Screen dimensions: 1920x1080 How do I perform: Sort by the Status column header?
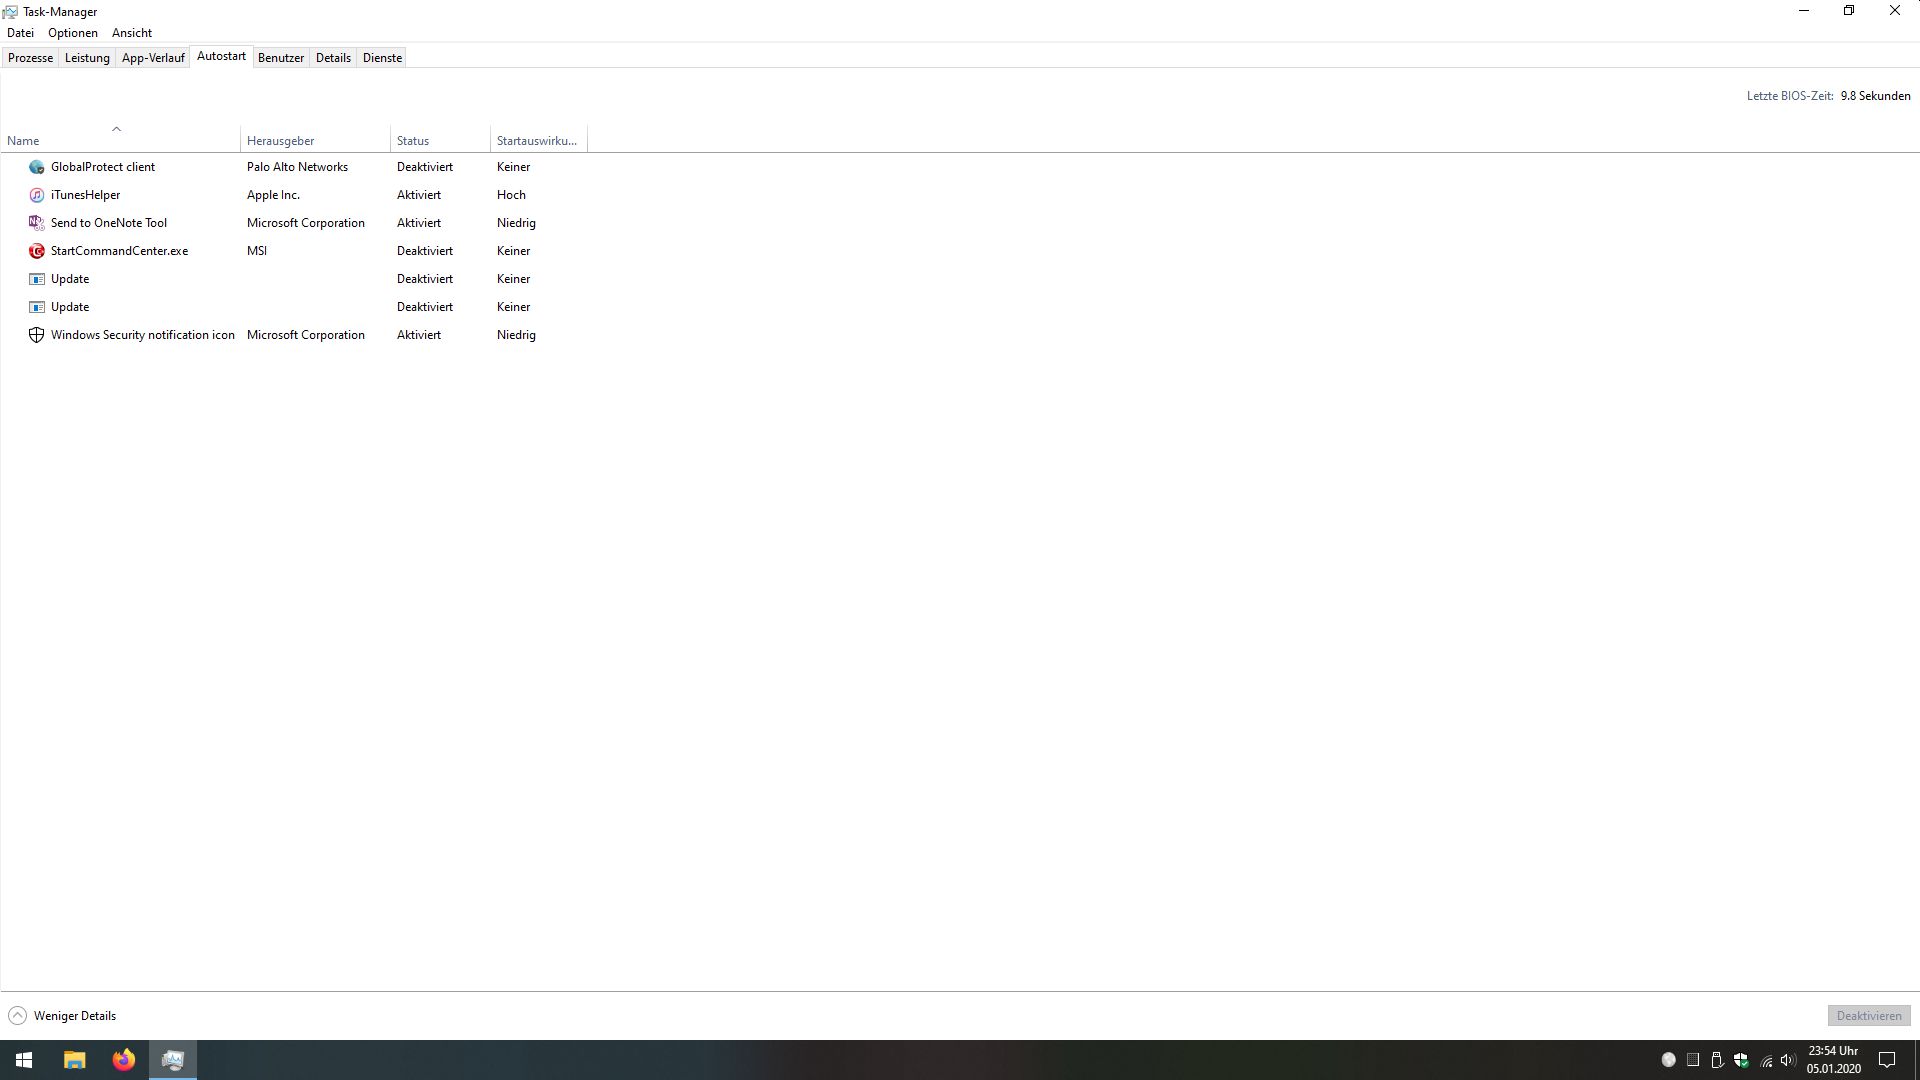tap(412, 141)
